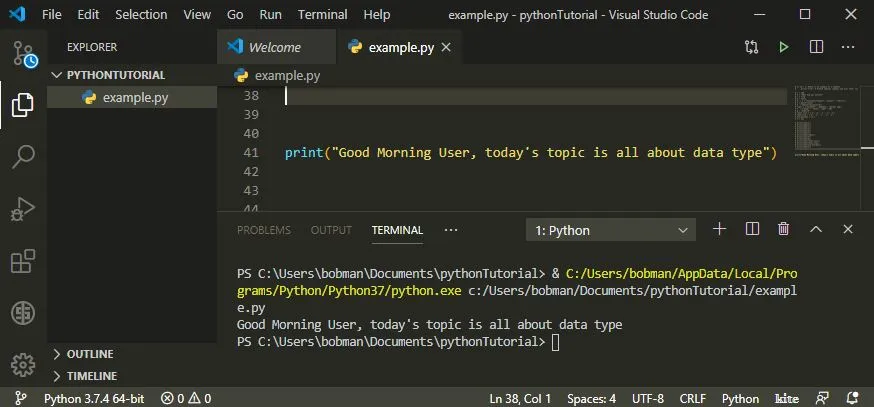The height and width of the screenshot is (407, 874).
Task: Open the errors and warnings count
Action: 186,399
